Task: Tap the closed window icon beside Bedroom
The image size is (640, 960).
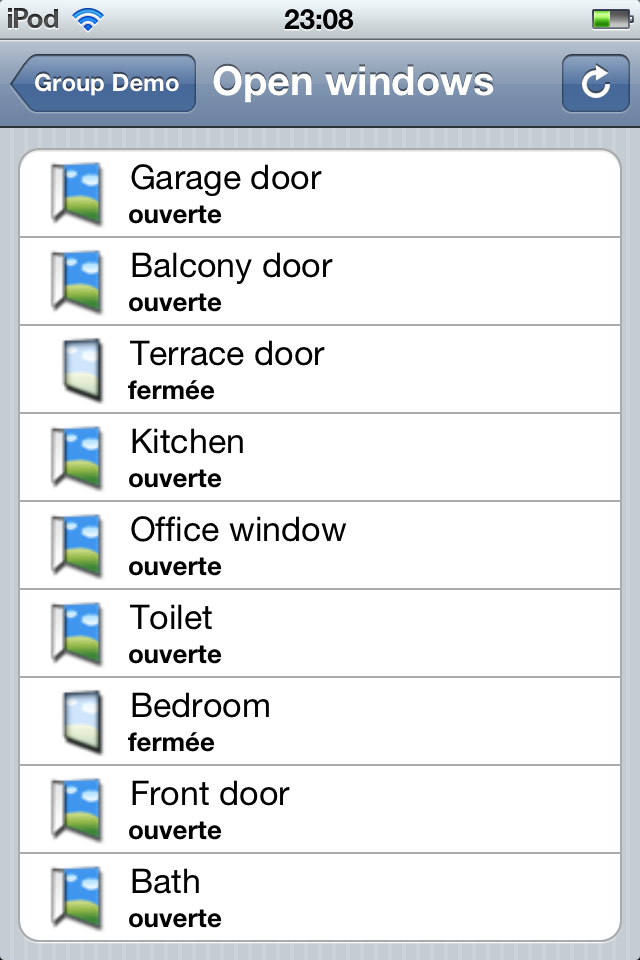Action: (x=80, y=722)
